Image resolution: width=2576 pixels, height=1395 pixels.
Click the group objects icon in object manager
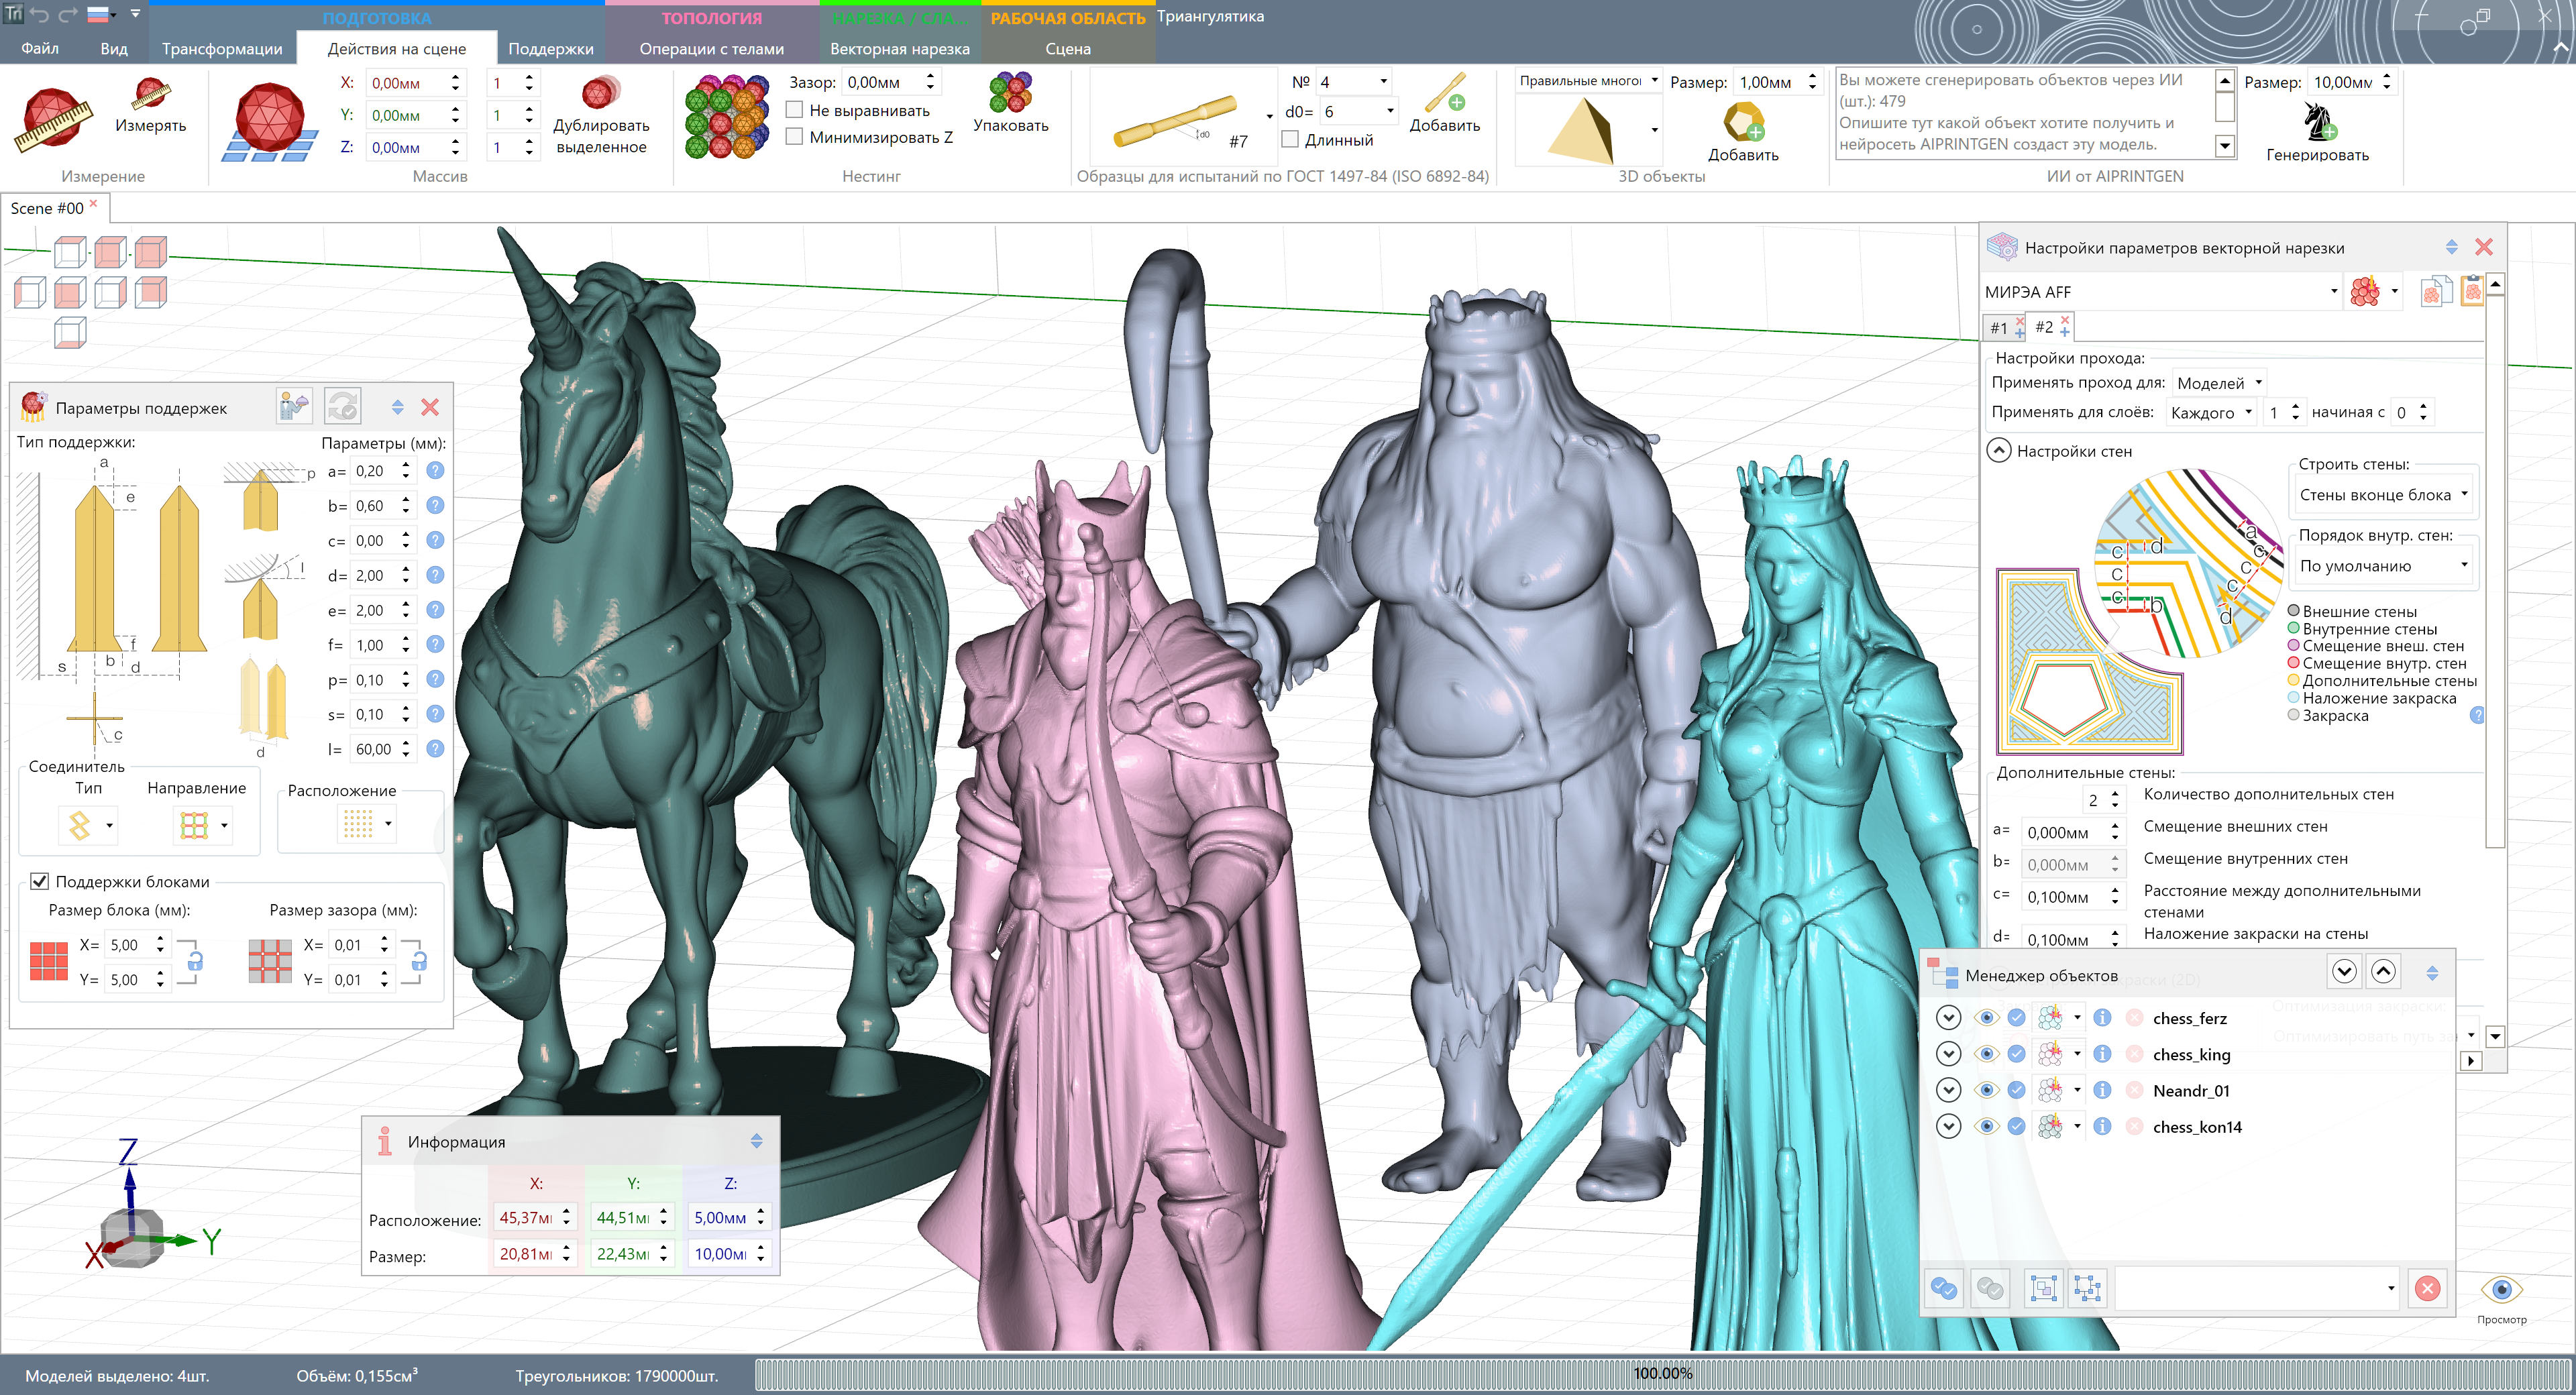tap(2043, 1288)
